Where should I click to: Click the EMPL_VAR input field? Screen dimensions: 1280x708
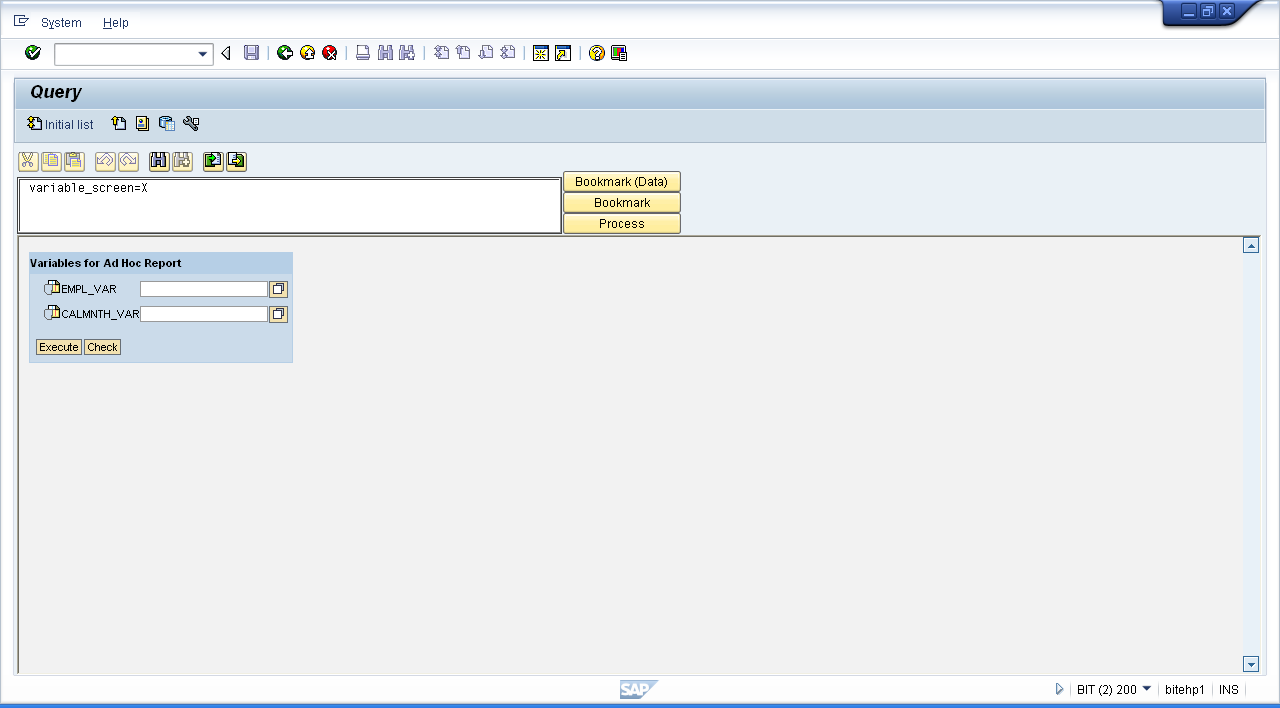pos(204,289)
